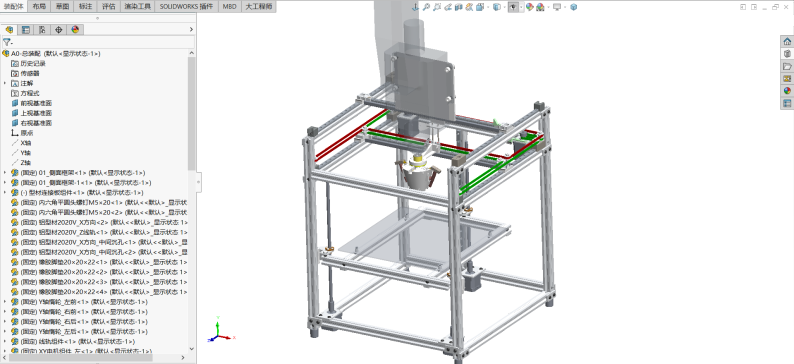
Task: Switch to 评估 ribbon tab
Action: 109,7
